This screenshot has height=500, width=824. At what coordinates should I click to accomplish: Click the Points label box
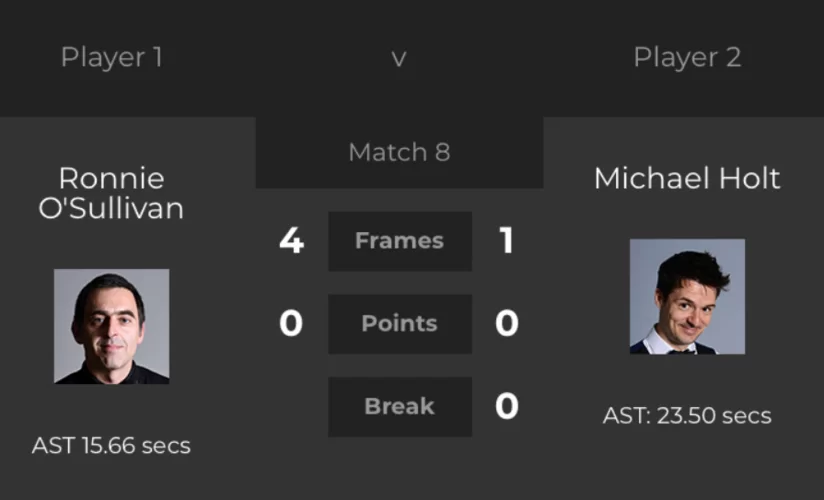[400, 324]
